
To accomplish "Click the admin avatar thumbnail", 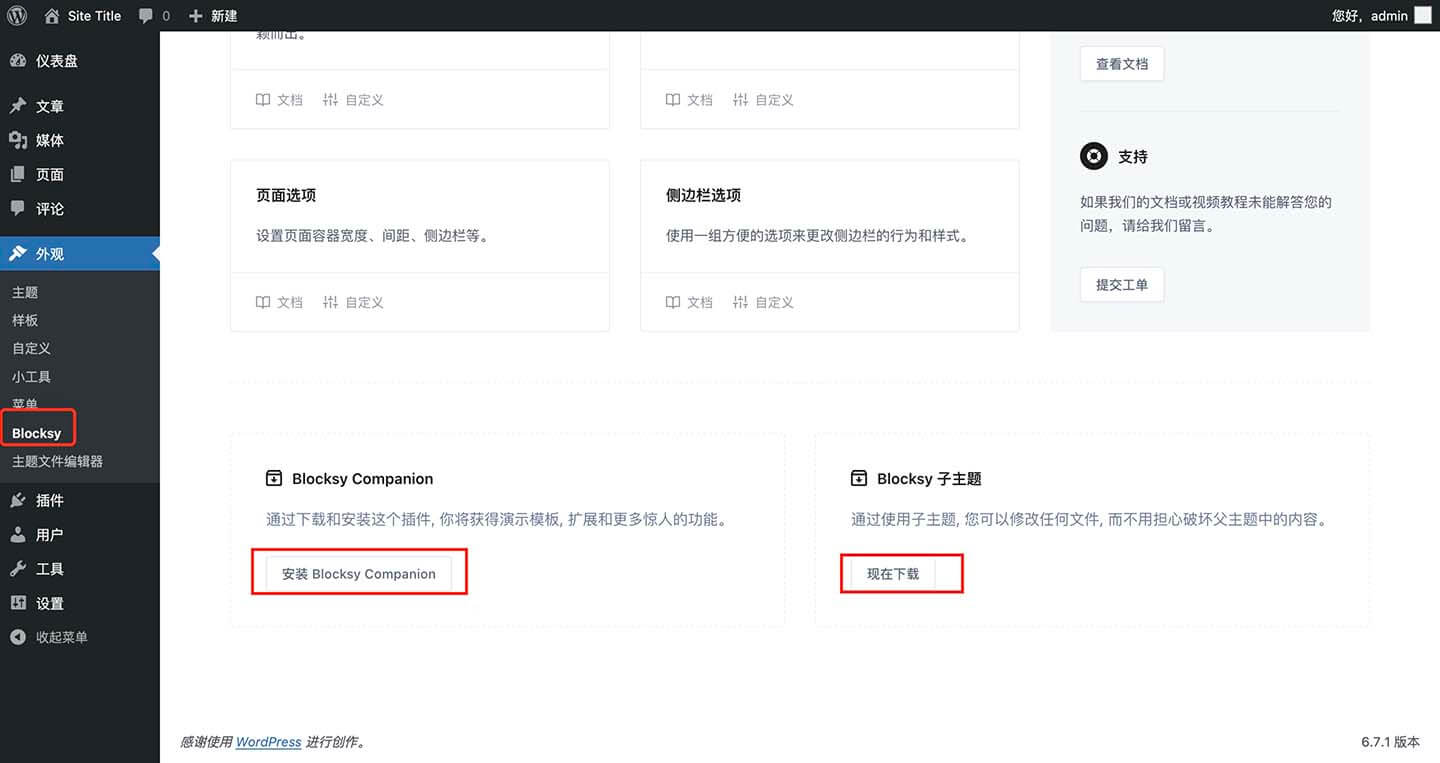I will click(x=1422, y=15).
